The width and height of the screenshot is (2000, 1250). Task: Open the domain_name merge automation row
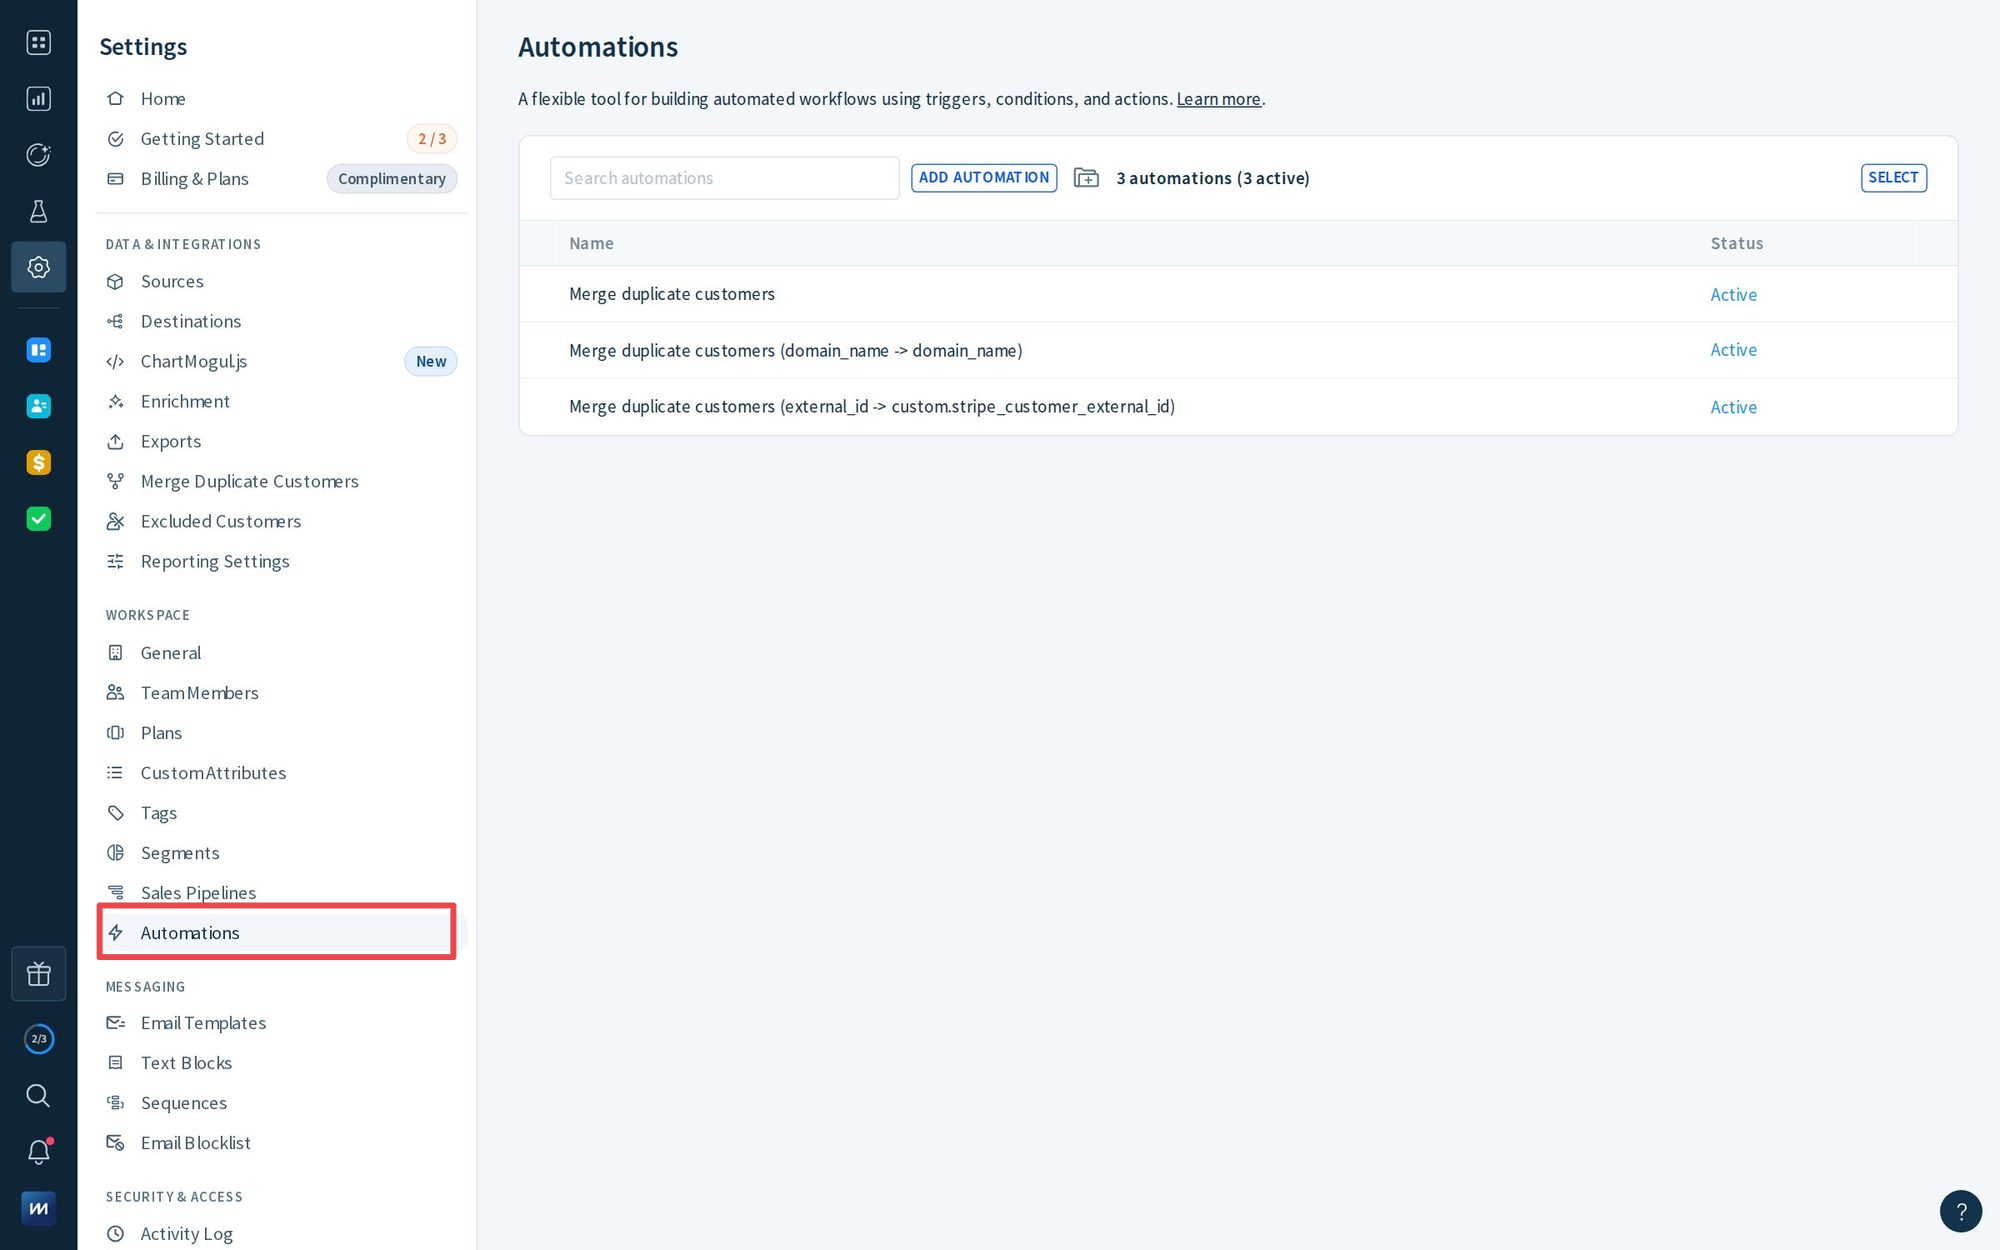1238,350
